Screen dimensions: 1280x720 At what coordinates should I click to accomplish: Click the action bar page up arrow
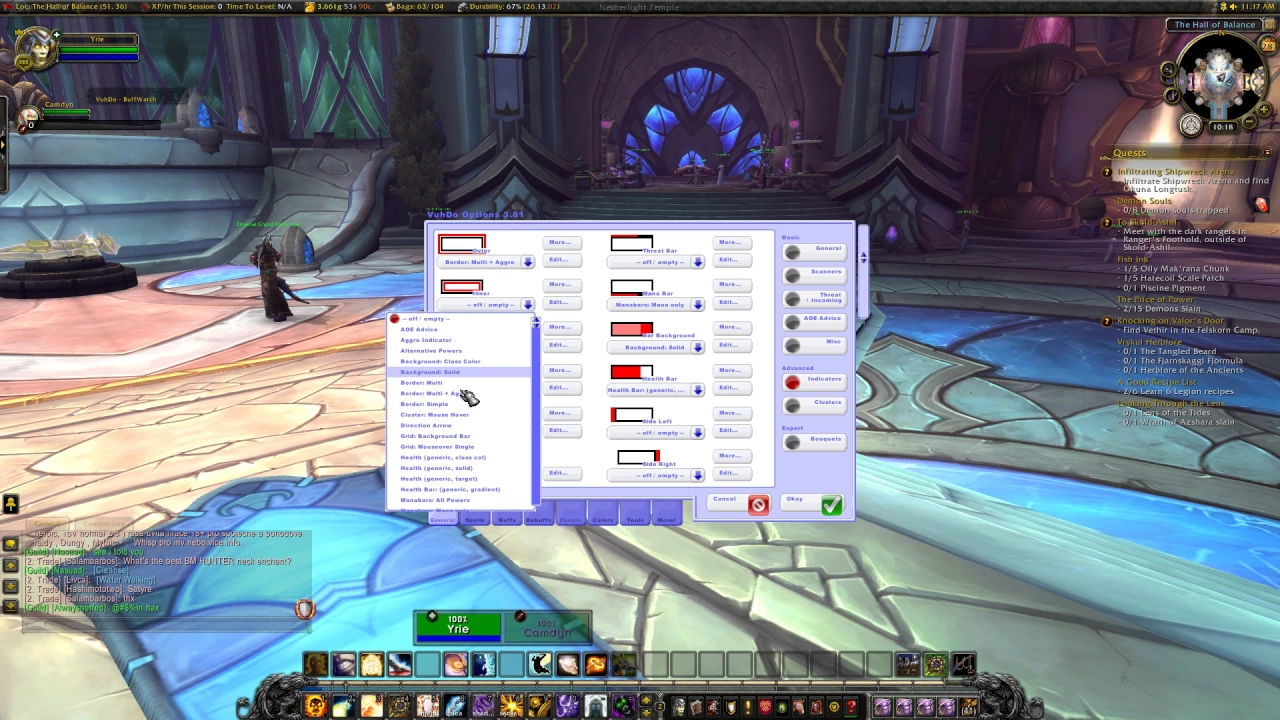pyautogui.click(x=646, y=700)
